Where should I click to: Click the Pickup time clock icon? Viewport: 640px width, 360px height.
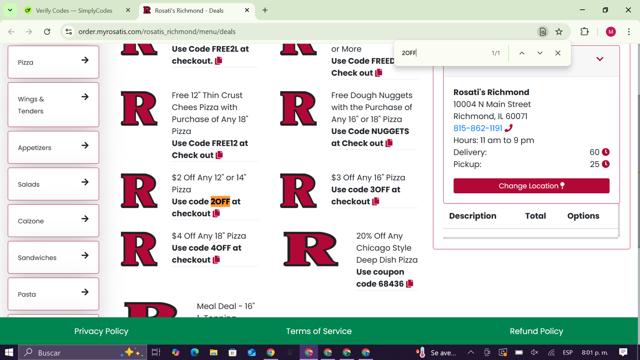[606, 164]
